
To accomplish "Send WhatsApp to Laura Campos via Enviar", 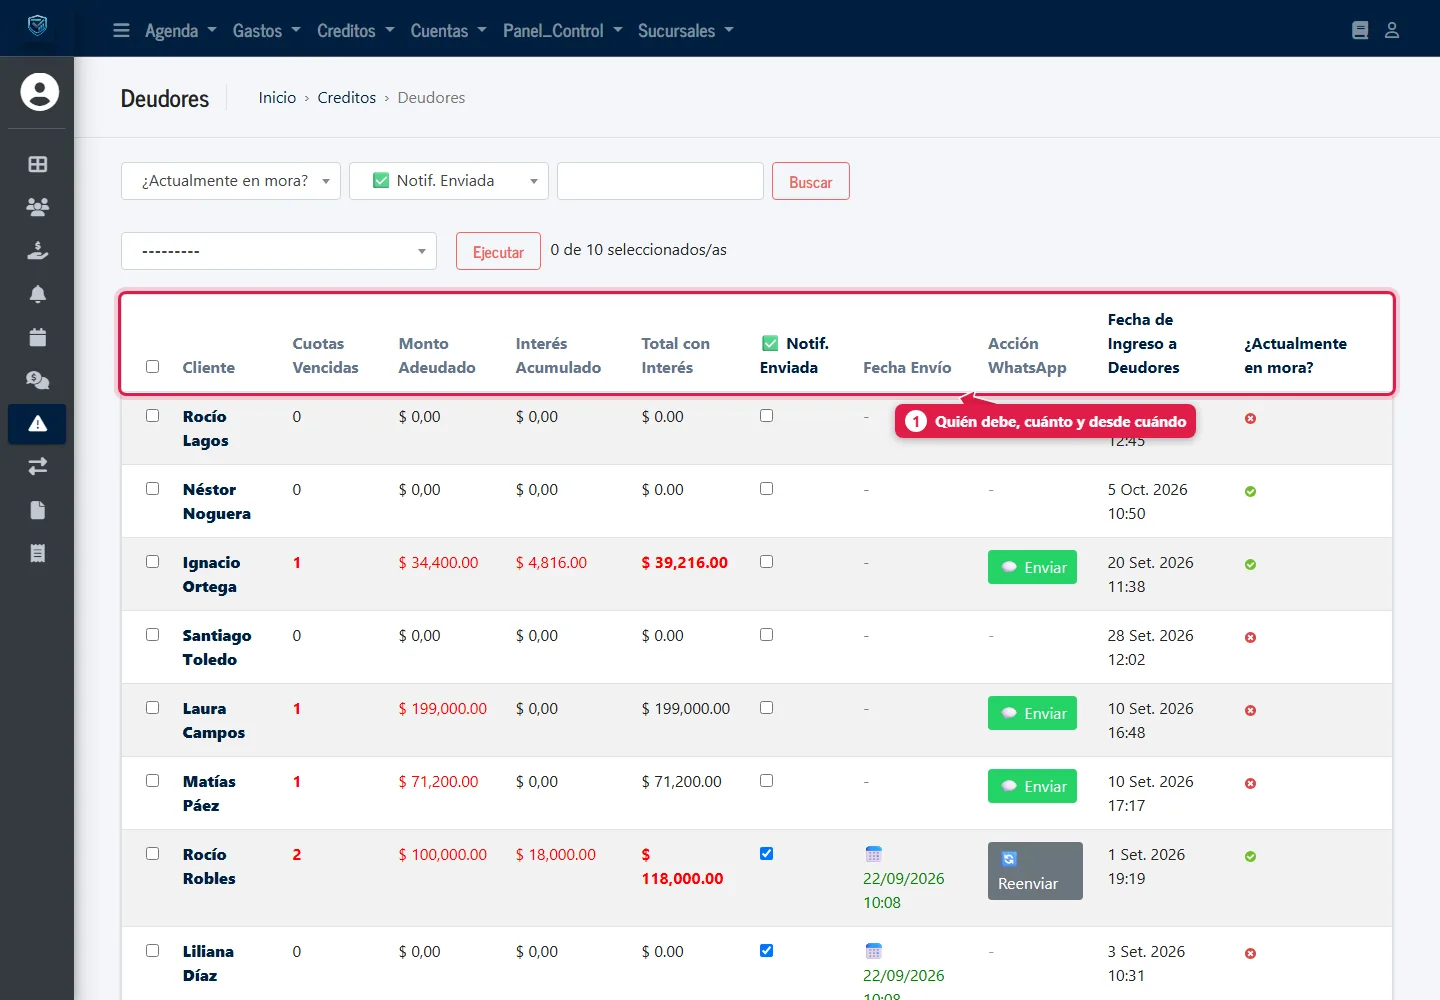I will [x=1032, y=713].
